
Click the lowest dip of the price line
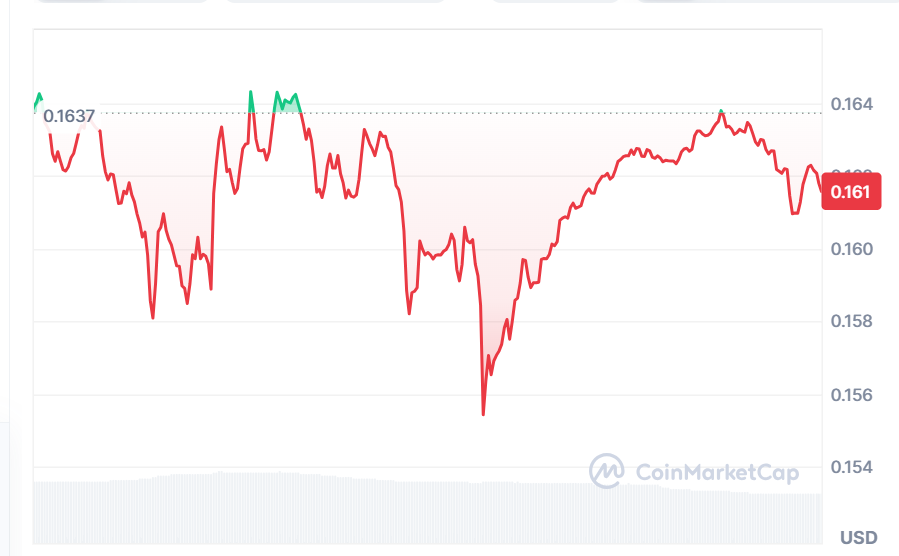[483, 413]
